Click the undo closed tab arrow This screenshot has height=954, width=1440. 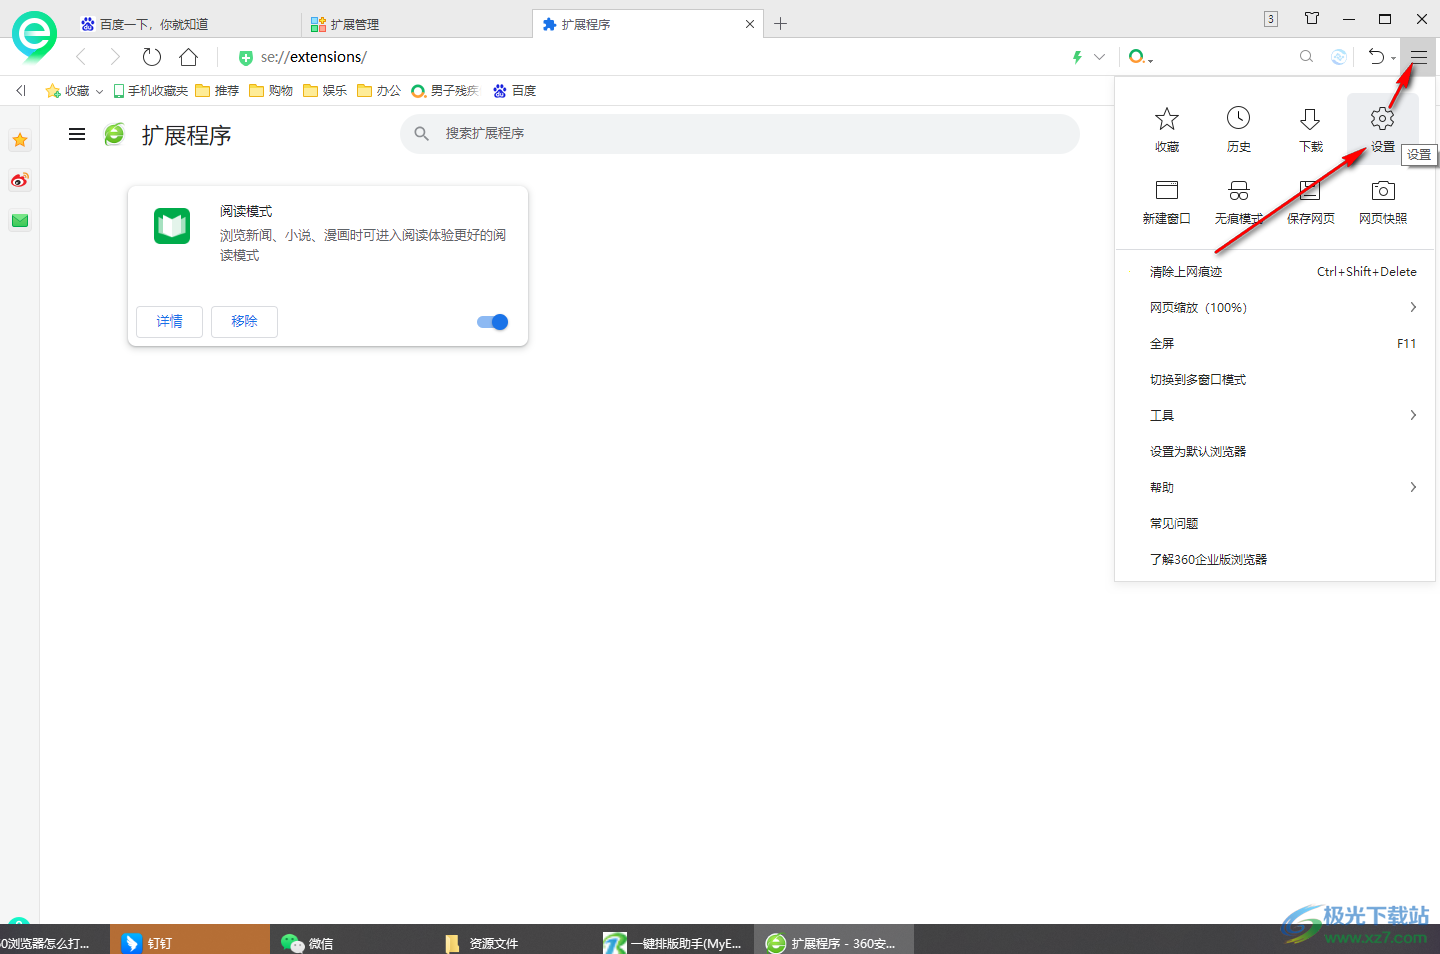1376,57
